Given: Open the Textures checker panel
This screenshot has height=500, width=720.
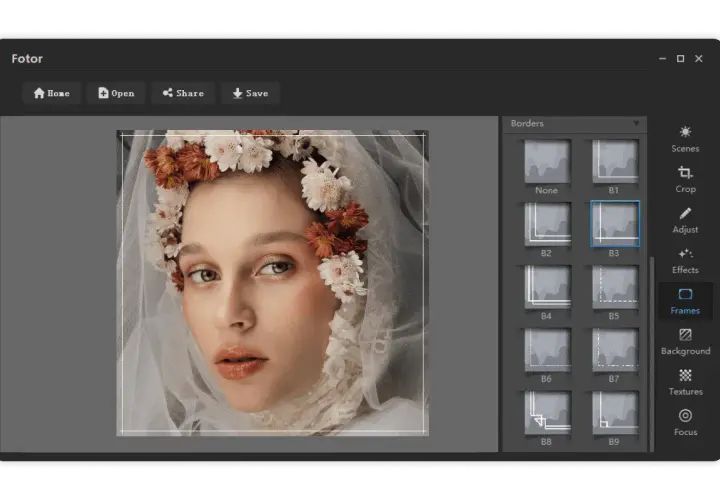Looking at the screenshot, I should pyautogui.click(x=685, y=382).
